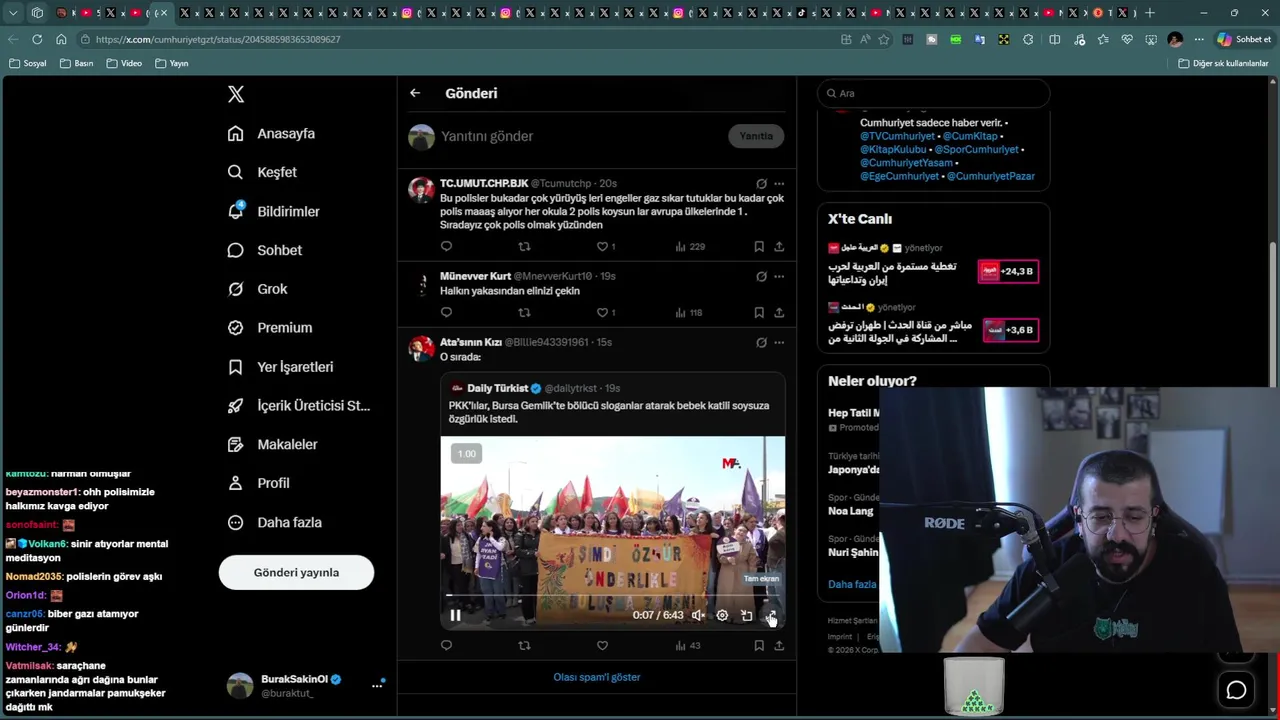The image size is (1280, 720).
Task: Open new browser tab with plus
Action: 1150,13
